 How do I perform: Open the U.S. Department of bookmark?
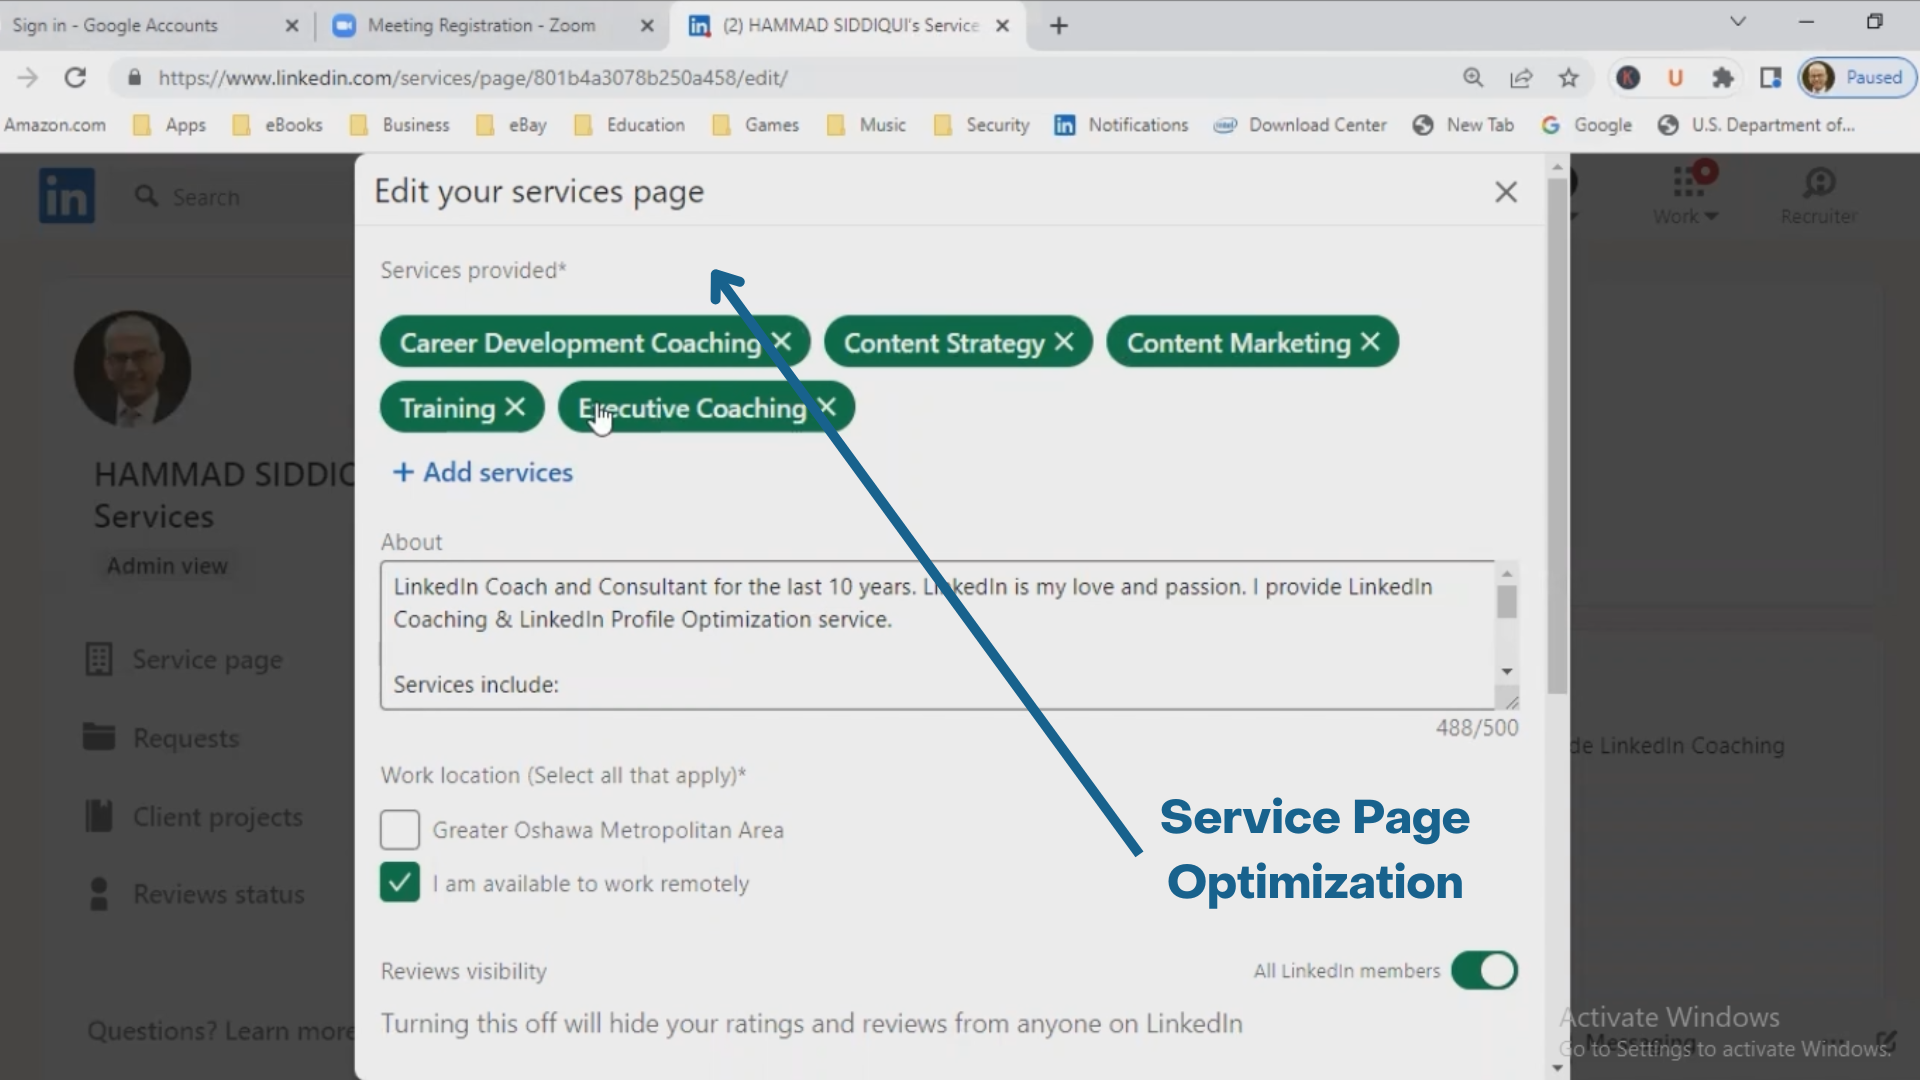coord(1756,125)
